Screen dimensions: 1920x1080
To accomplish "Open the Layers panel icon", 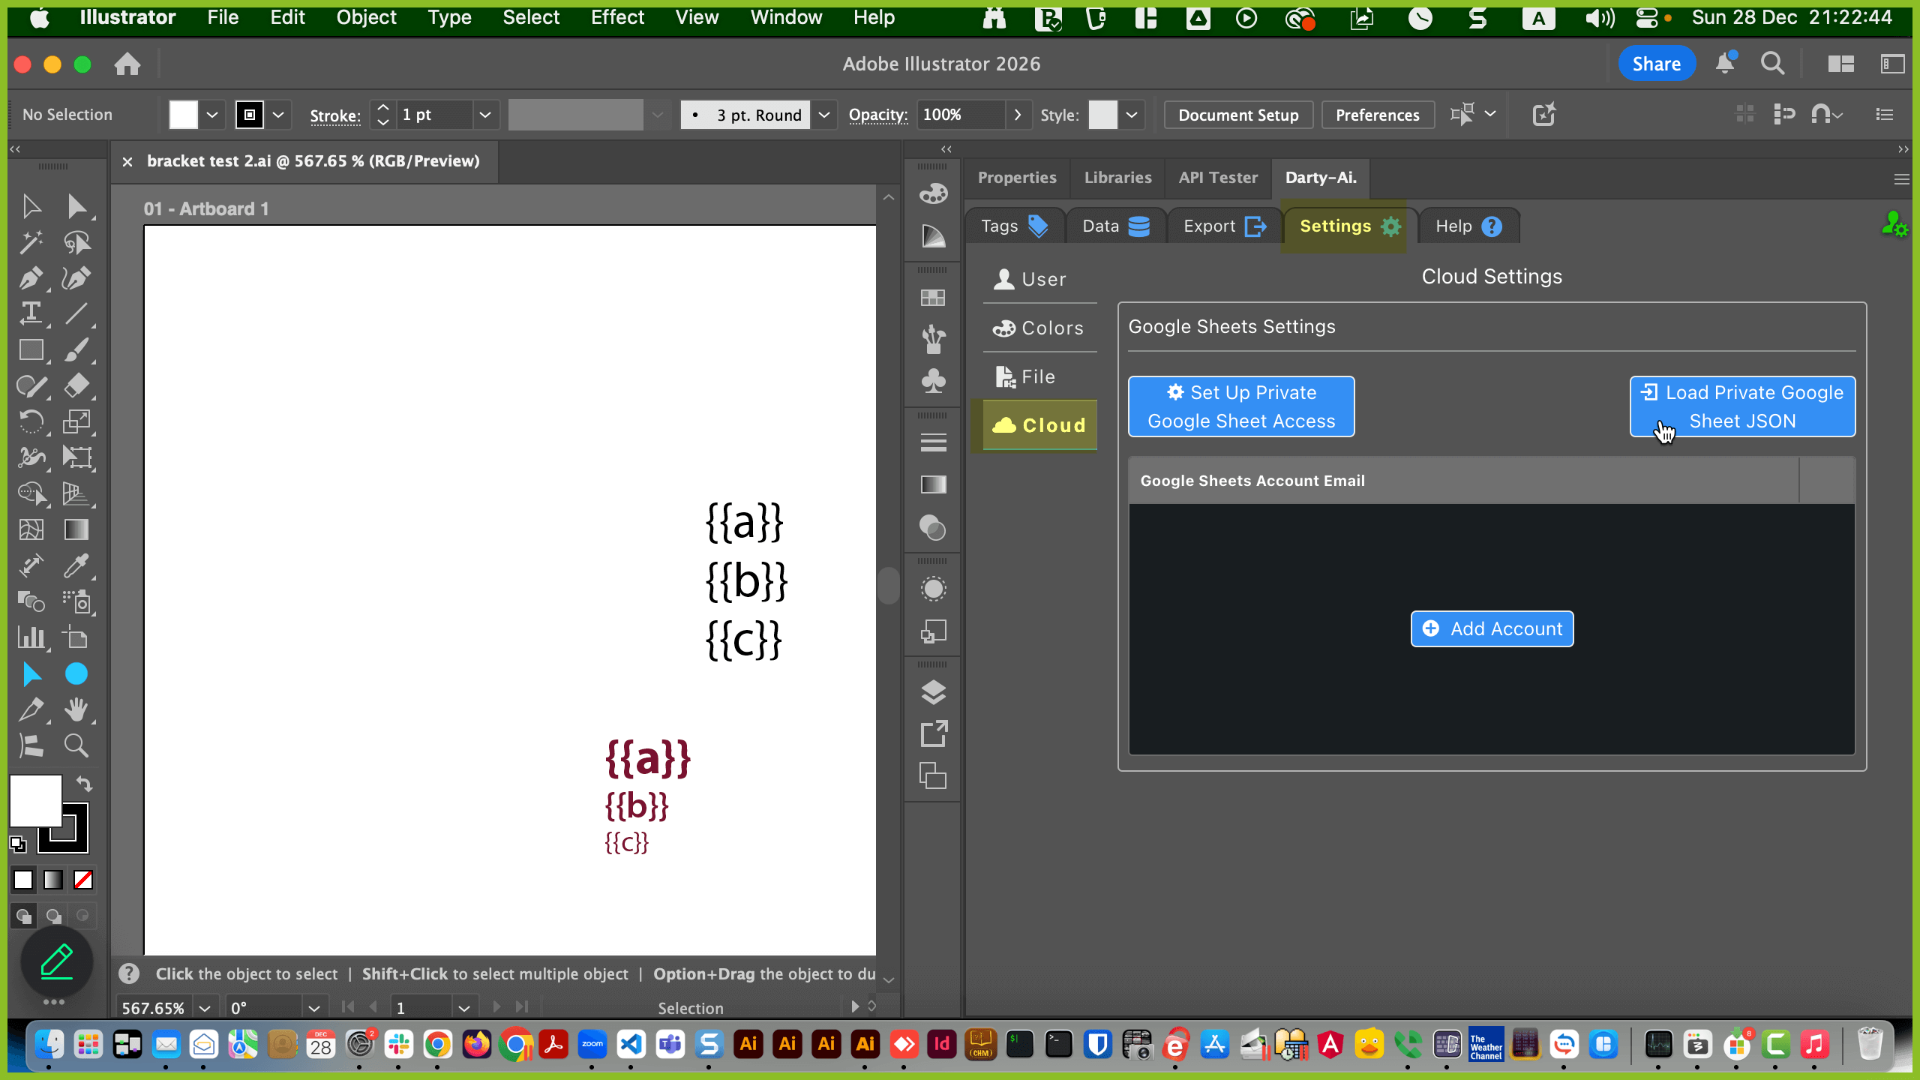I will pos(933,692).
